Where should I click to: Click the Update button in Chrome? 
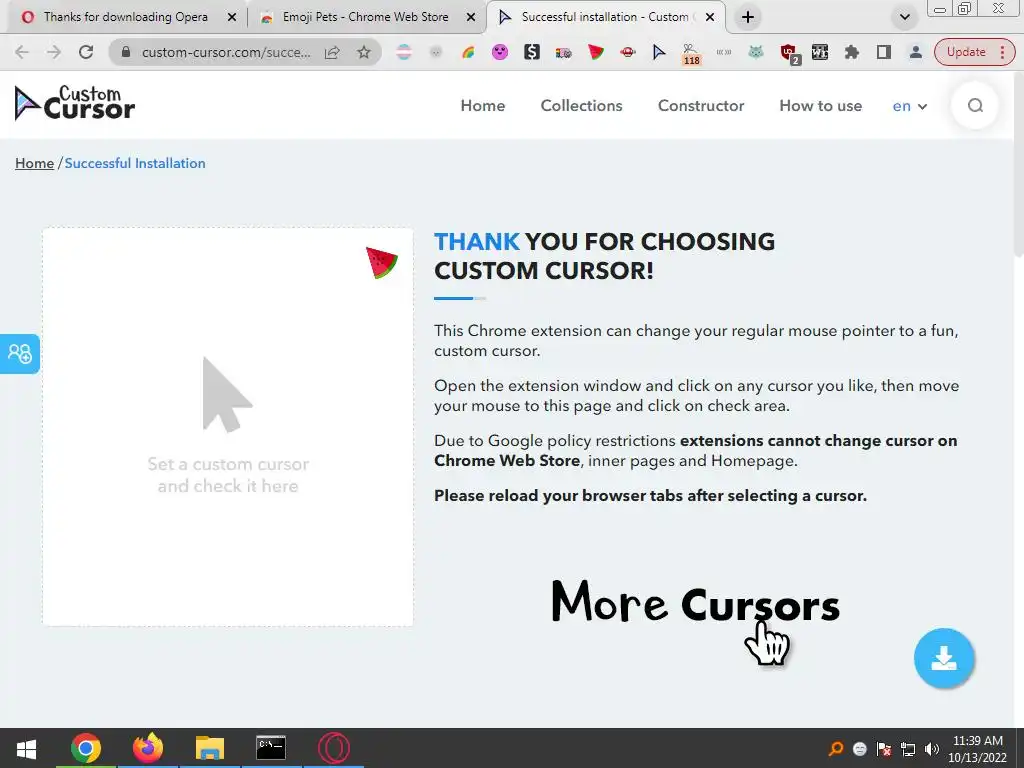pos(966,52)
